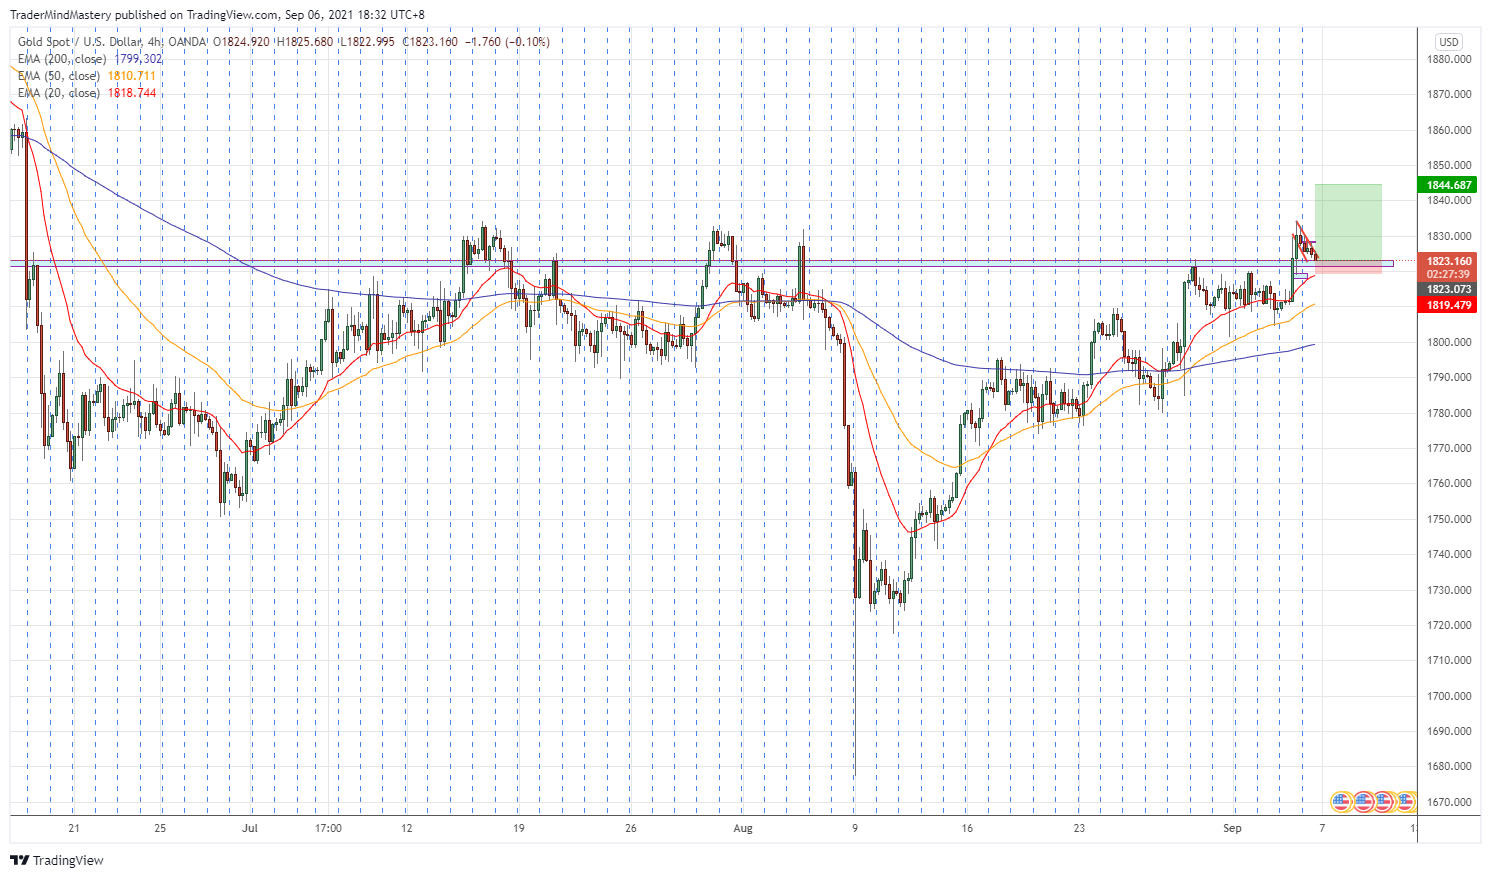Viewport: 1491px width, 878px height.
Task: Click the Jul label on time axis
Action: [x=250, y=828]
